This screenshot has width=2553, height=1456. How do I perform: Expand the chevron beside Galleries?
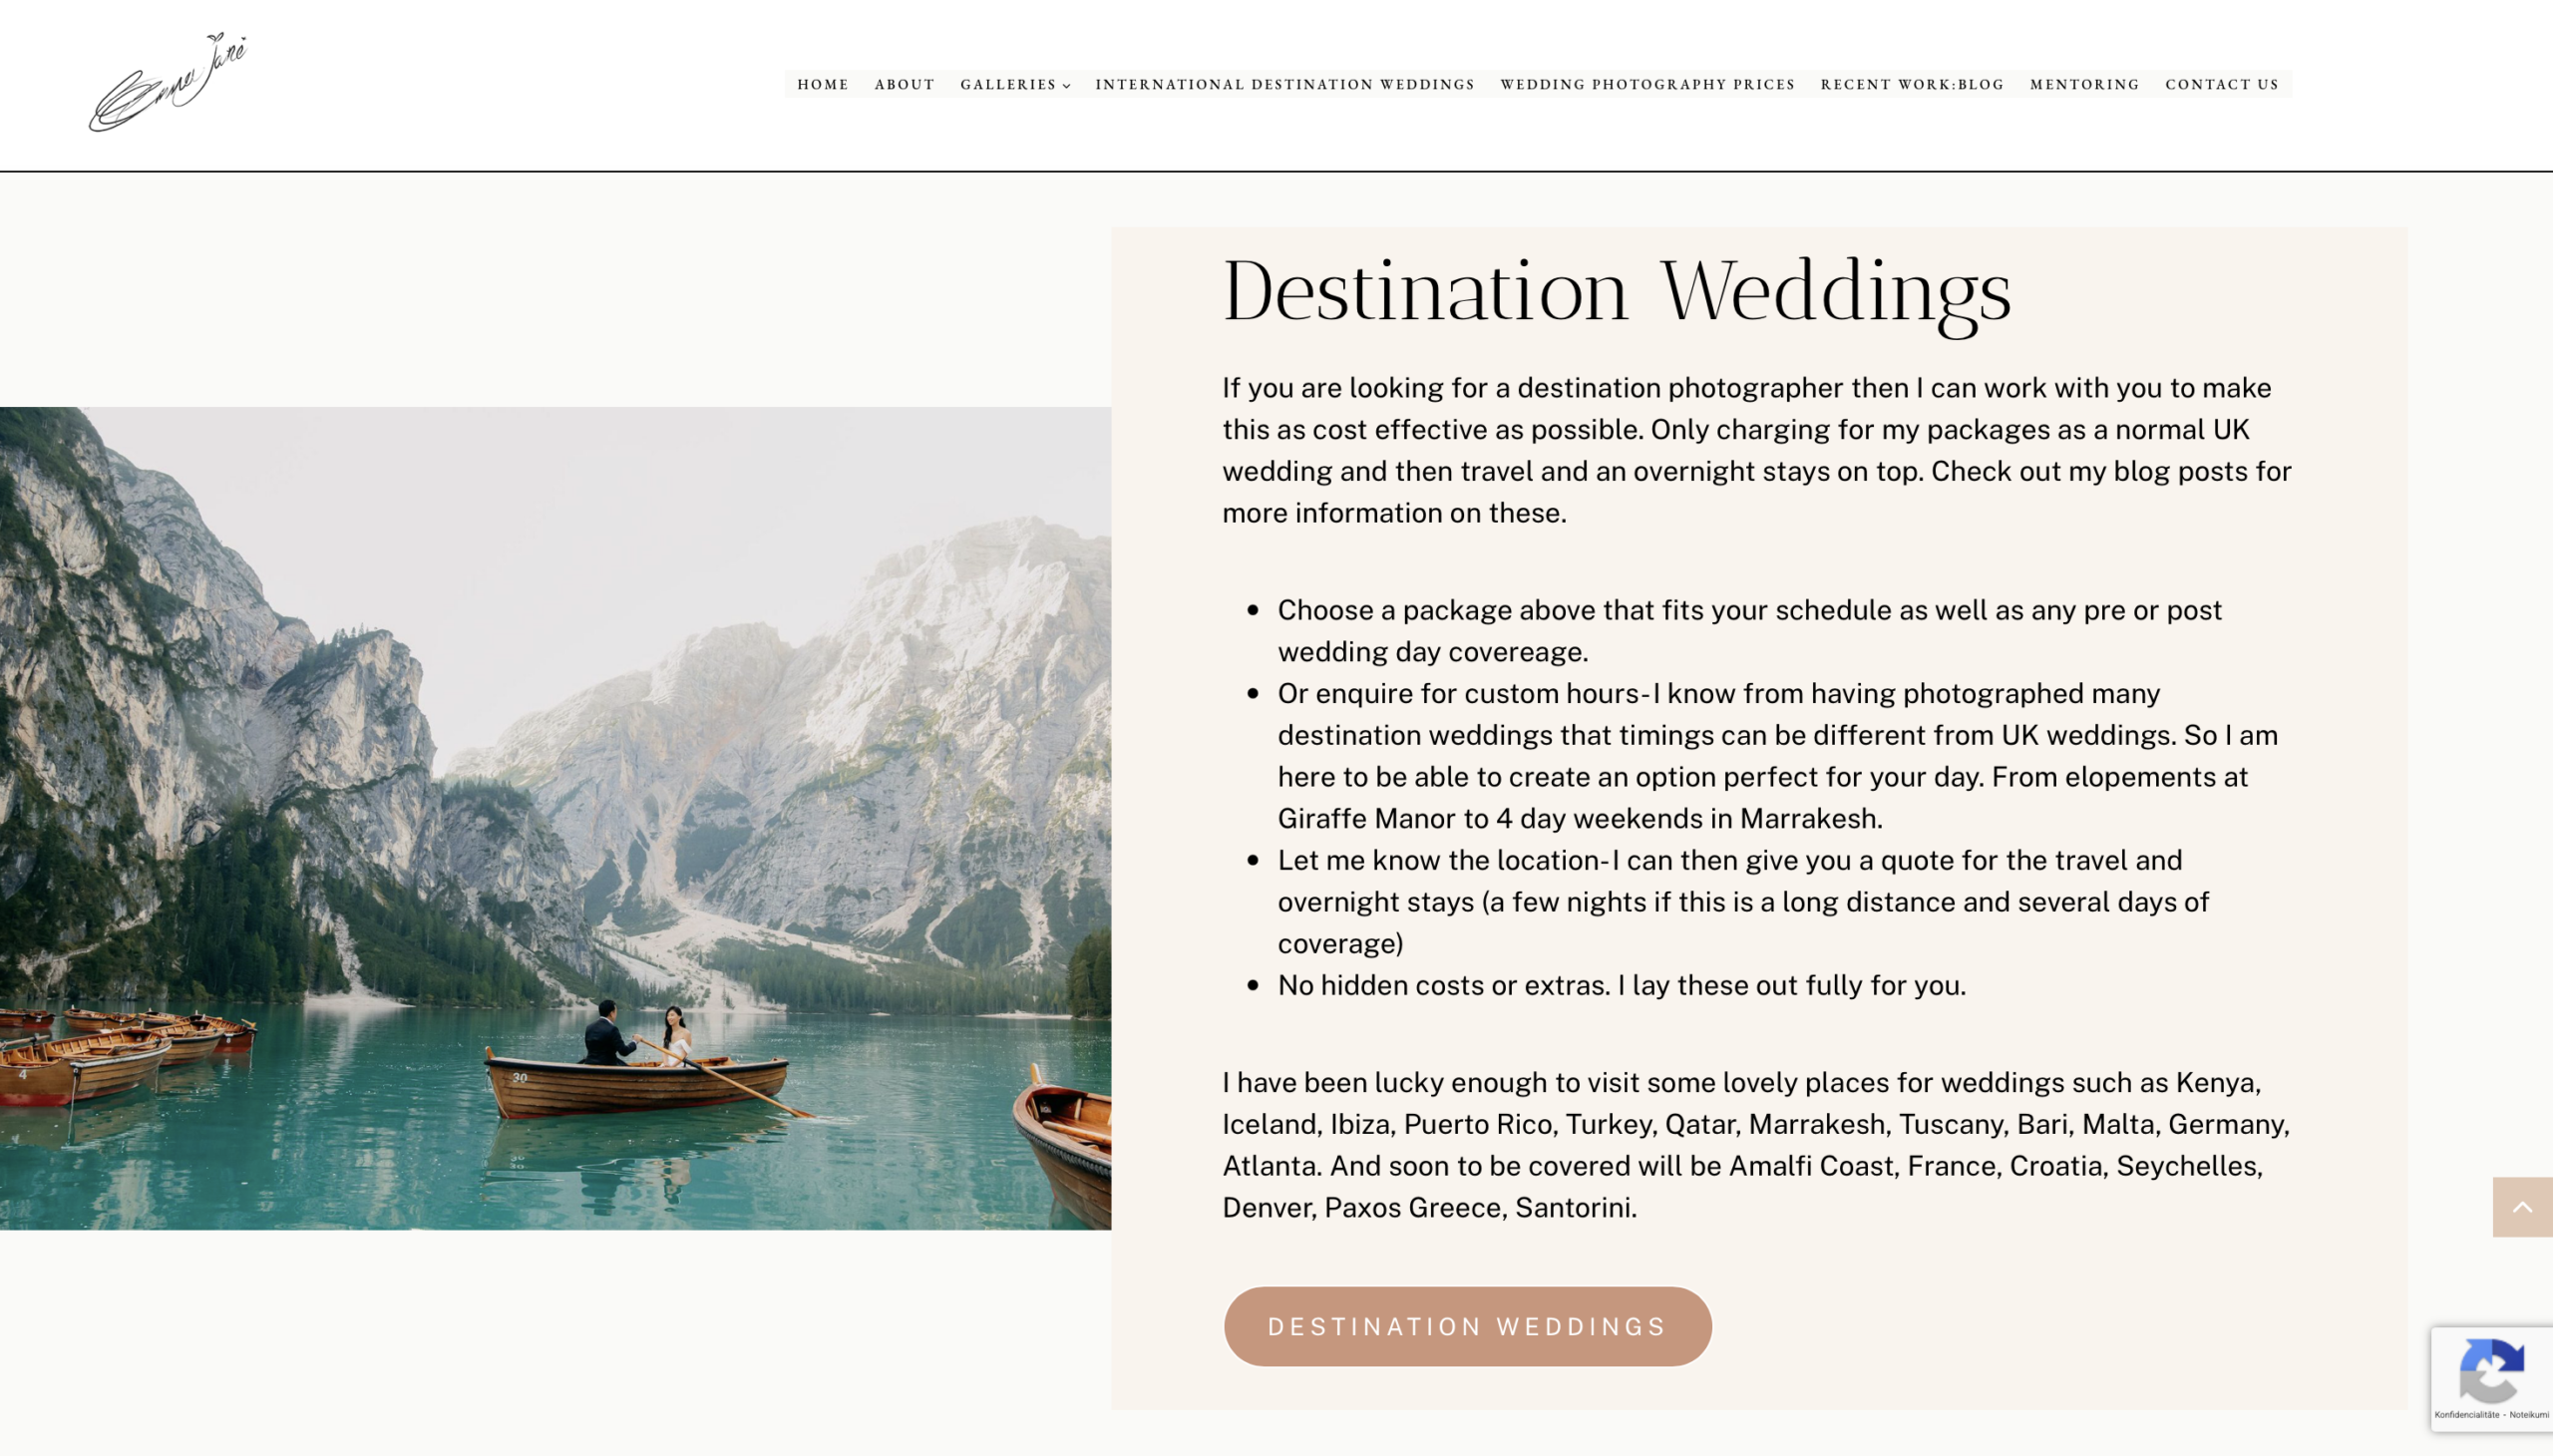click(x=1067, y=86)
